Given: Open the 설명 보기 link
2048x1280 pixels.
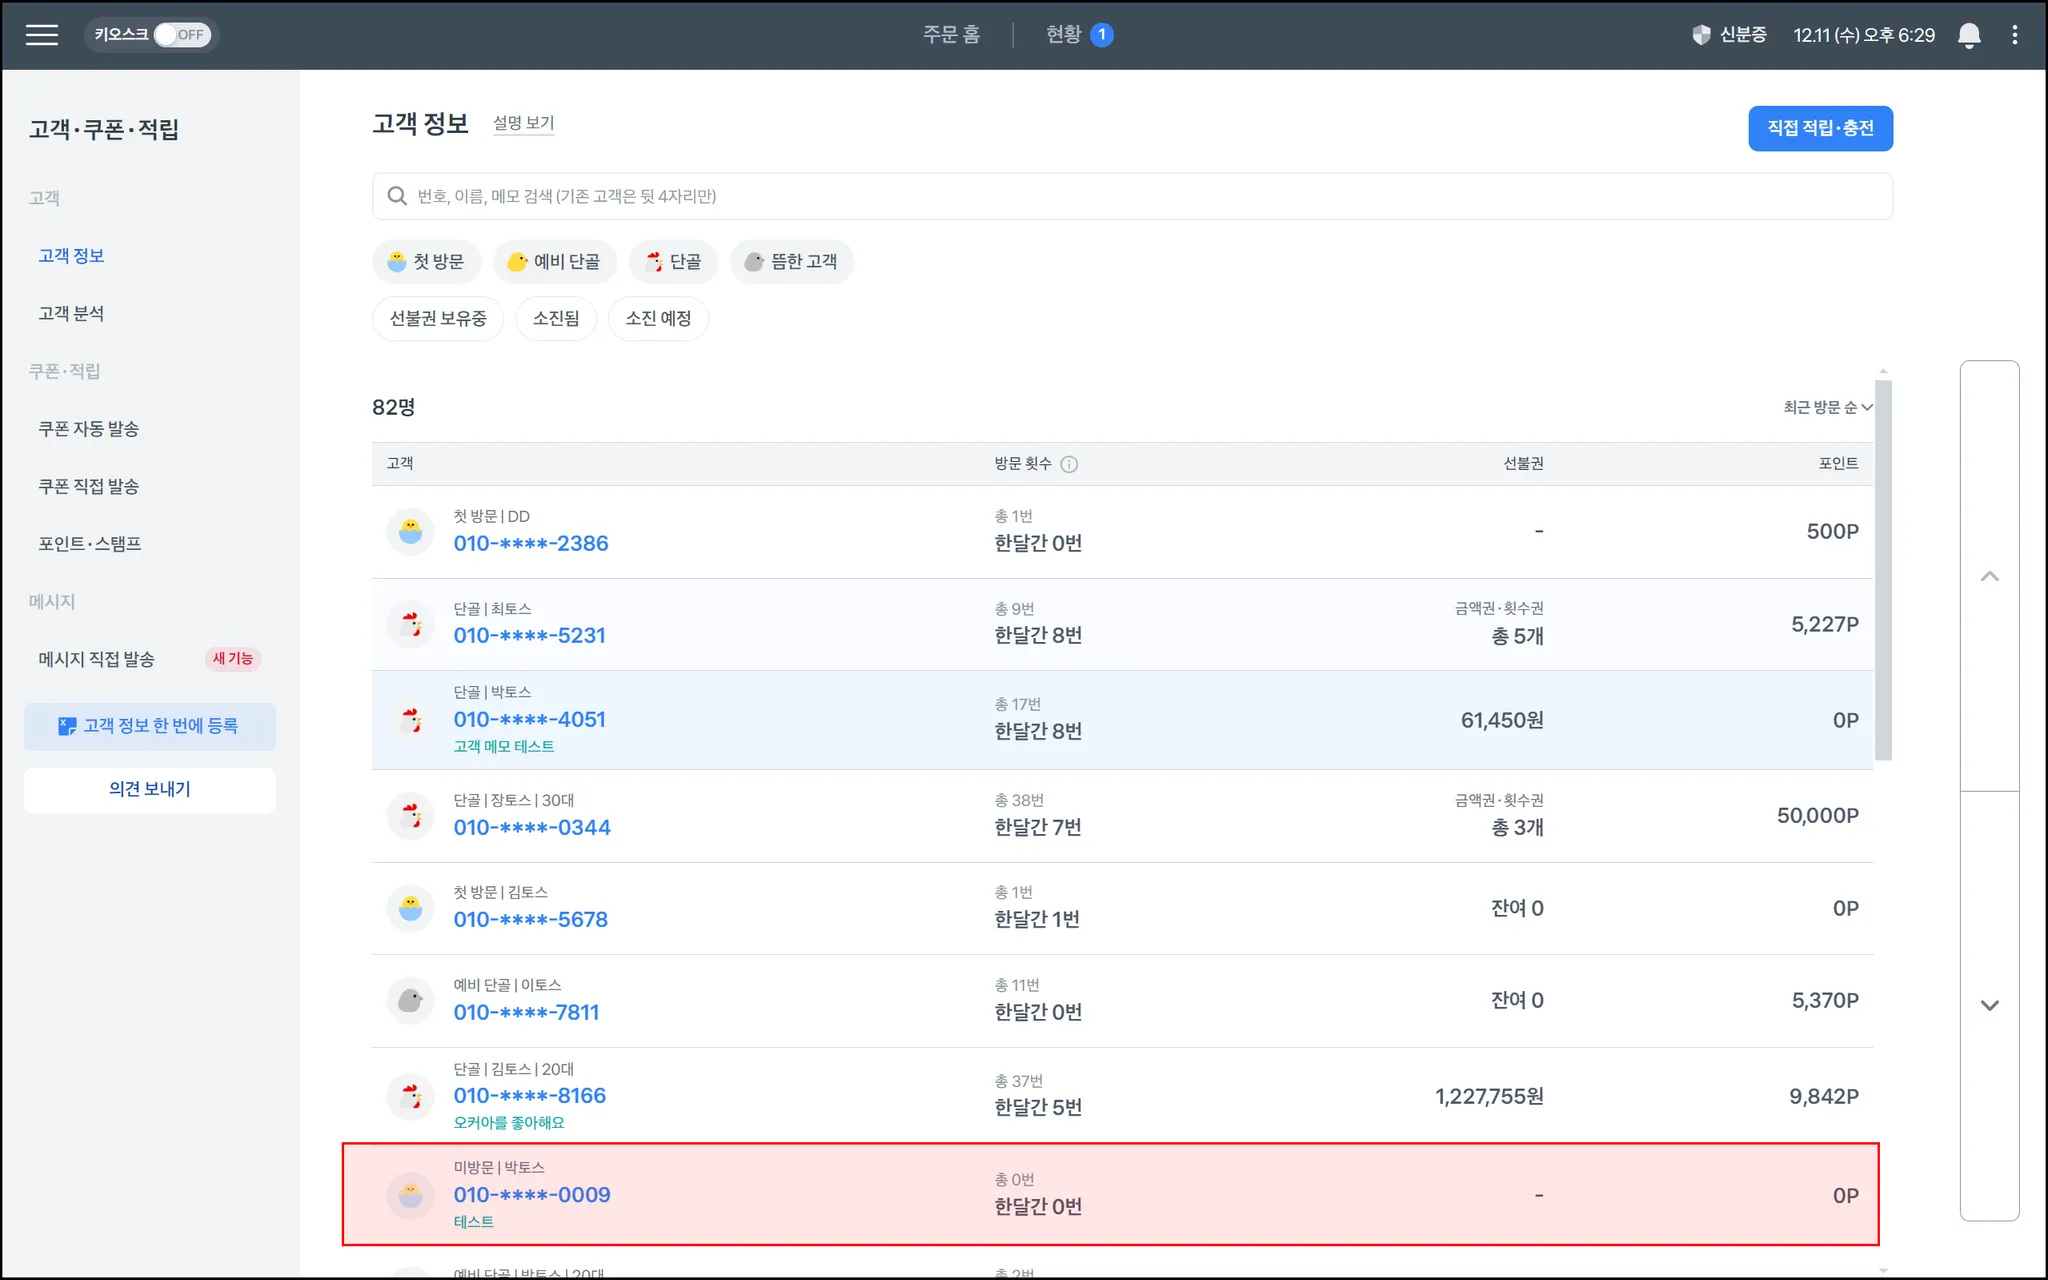Looking at the screenshot, I should pyautogui.click(x=523, y=123).
